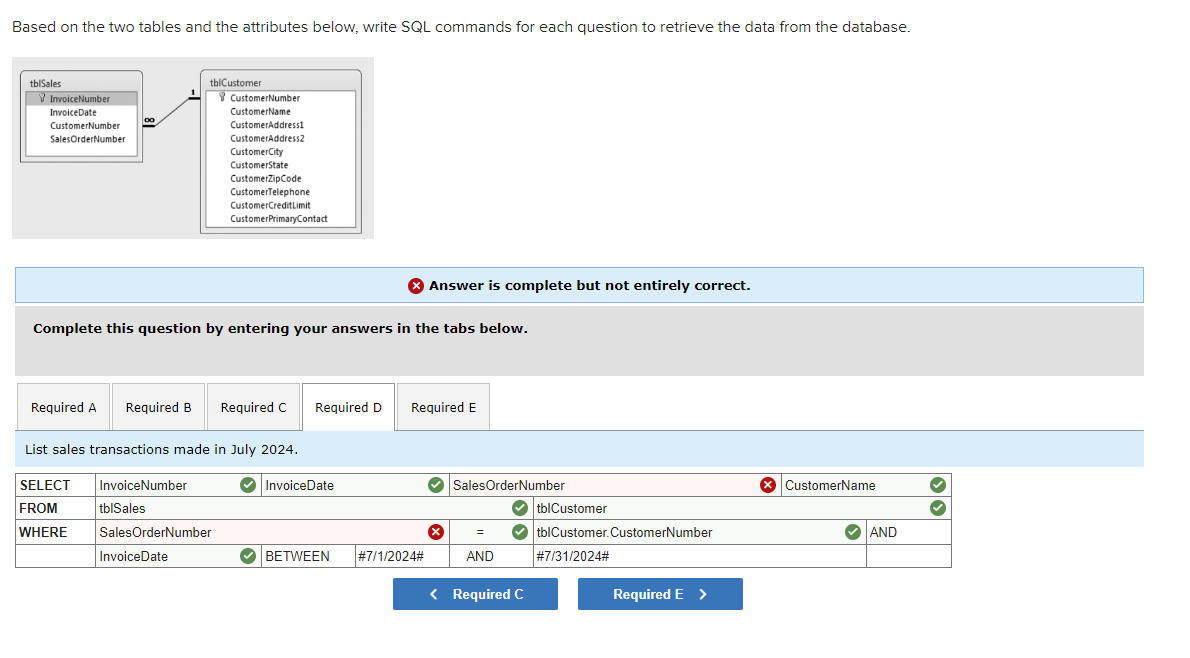Go back with the blue Required C button
Image resolution: width=1190 pixels, height=658 pixels.
pos(475,594)
